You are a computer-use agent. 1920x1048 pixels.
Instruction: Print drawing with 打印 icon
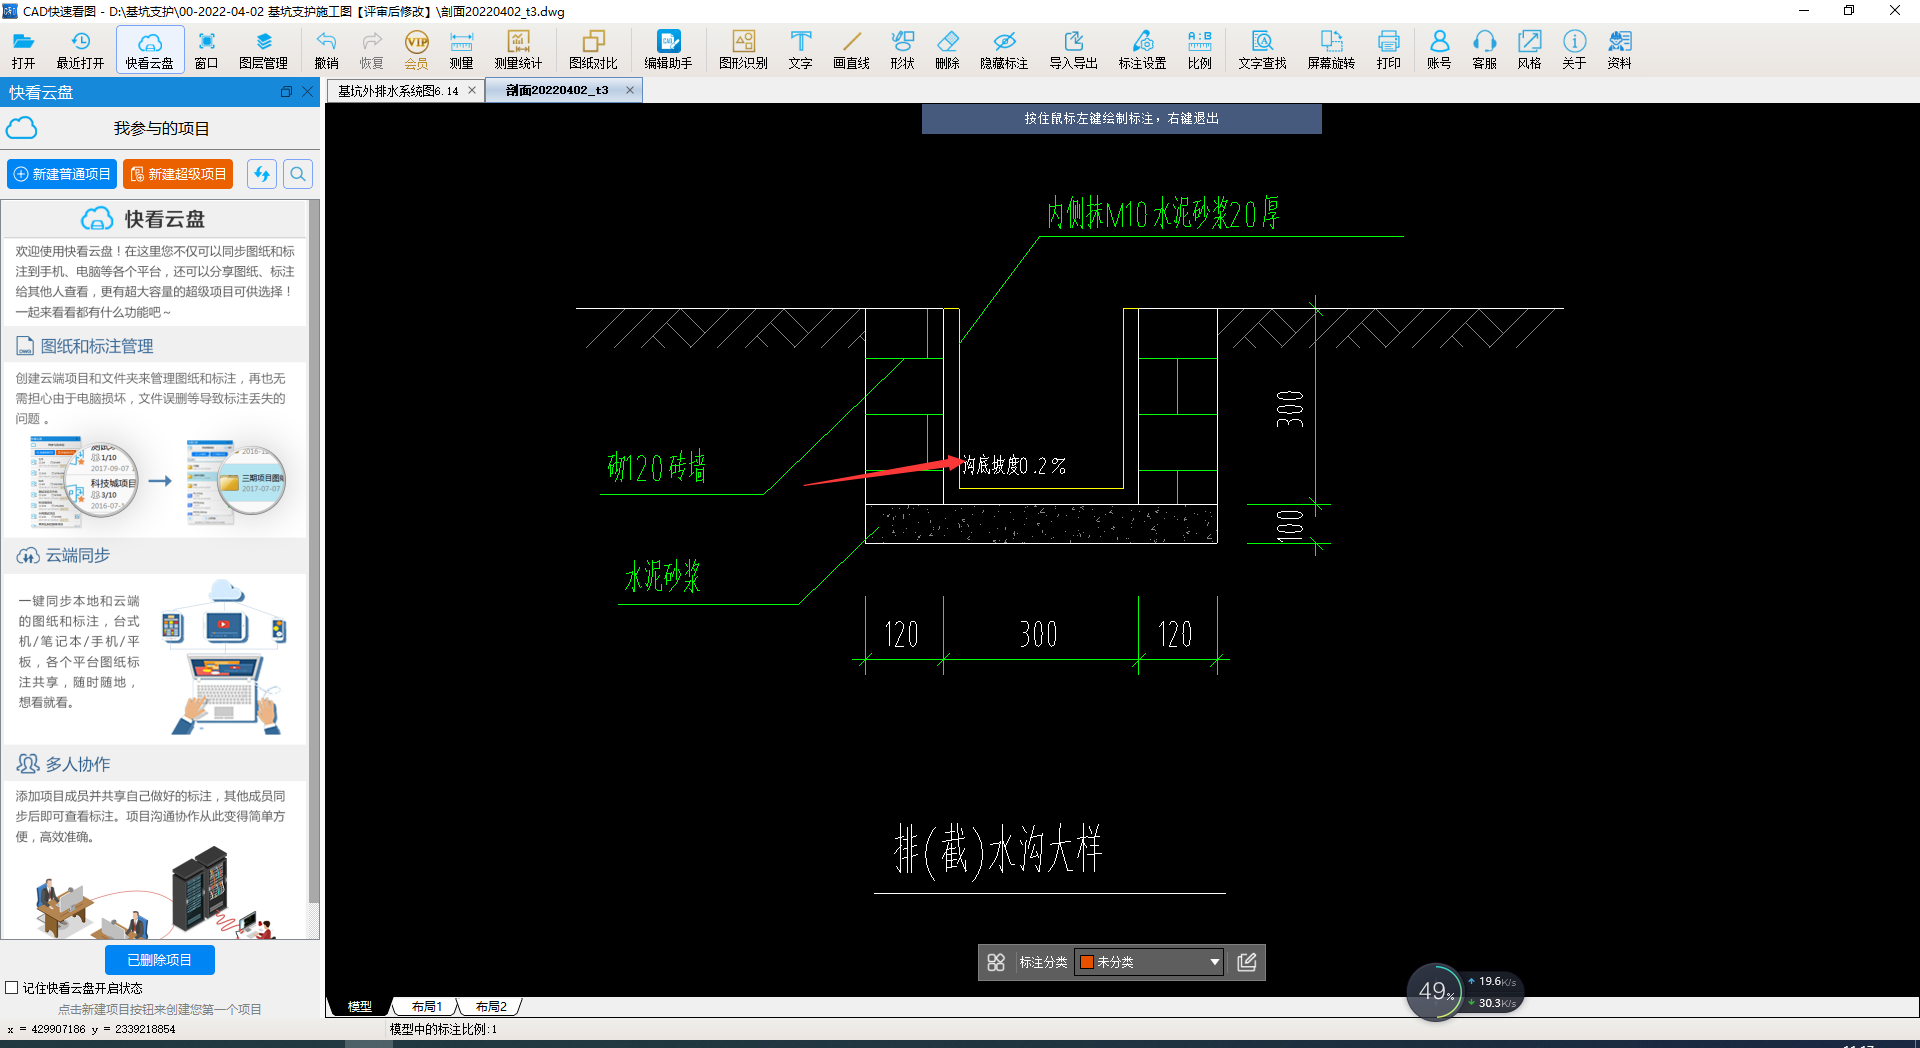[1388, 49]
